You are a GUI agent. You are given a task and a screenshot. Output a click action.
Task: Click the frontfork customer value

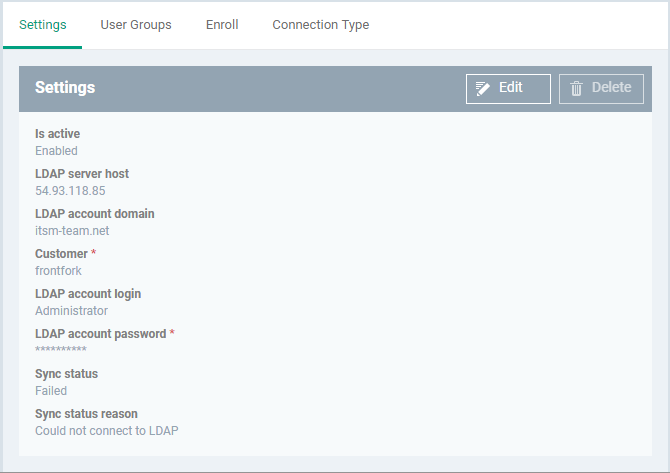58,271
